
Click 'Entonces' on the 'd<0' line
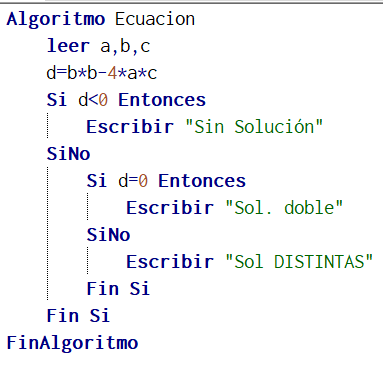point(162,100)
